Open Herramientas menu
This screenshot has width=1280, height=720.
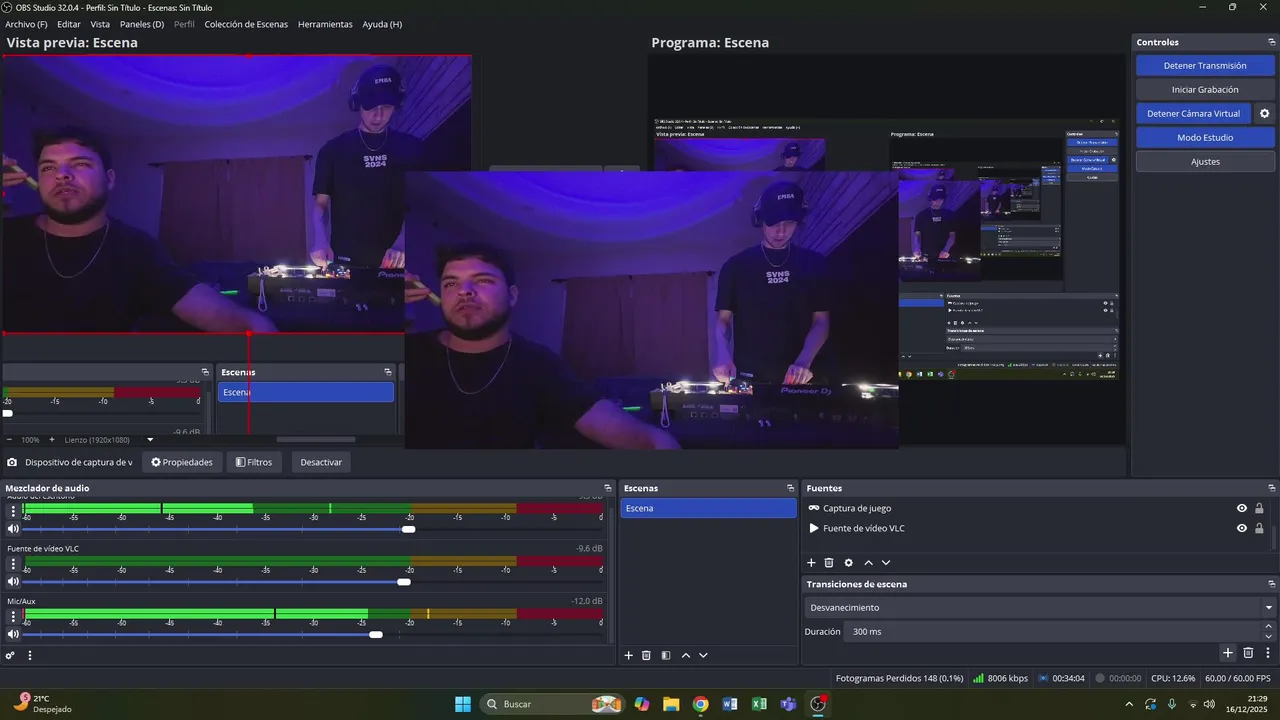pyautogui.click(x=325, y=24)
